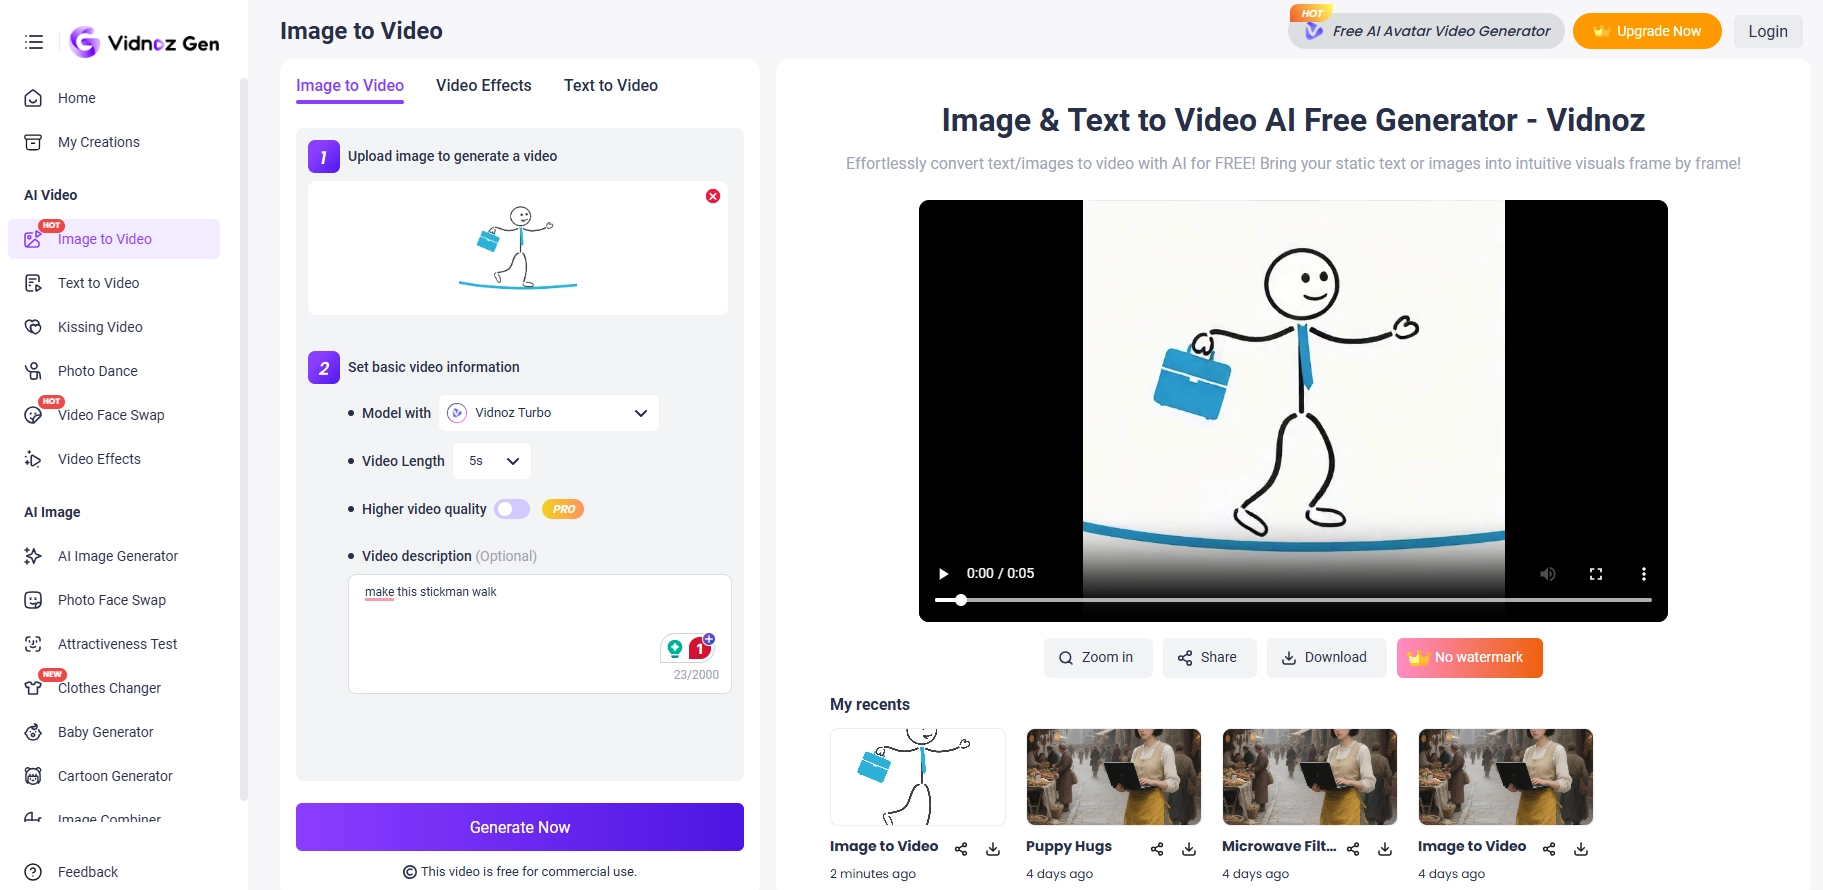The width and height of the screenshot is (1823, 890).
Task: Click the No watermark button
Action: (x=1469, y=658)
